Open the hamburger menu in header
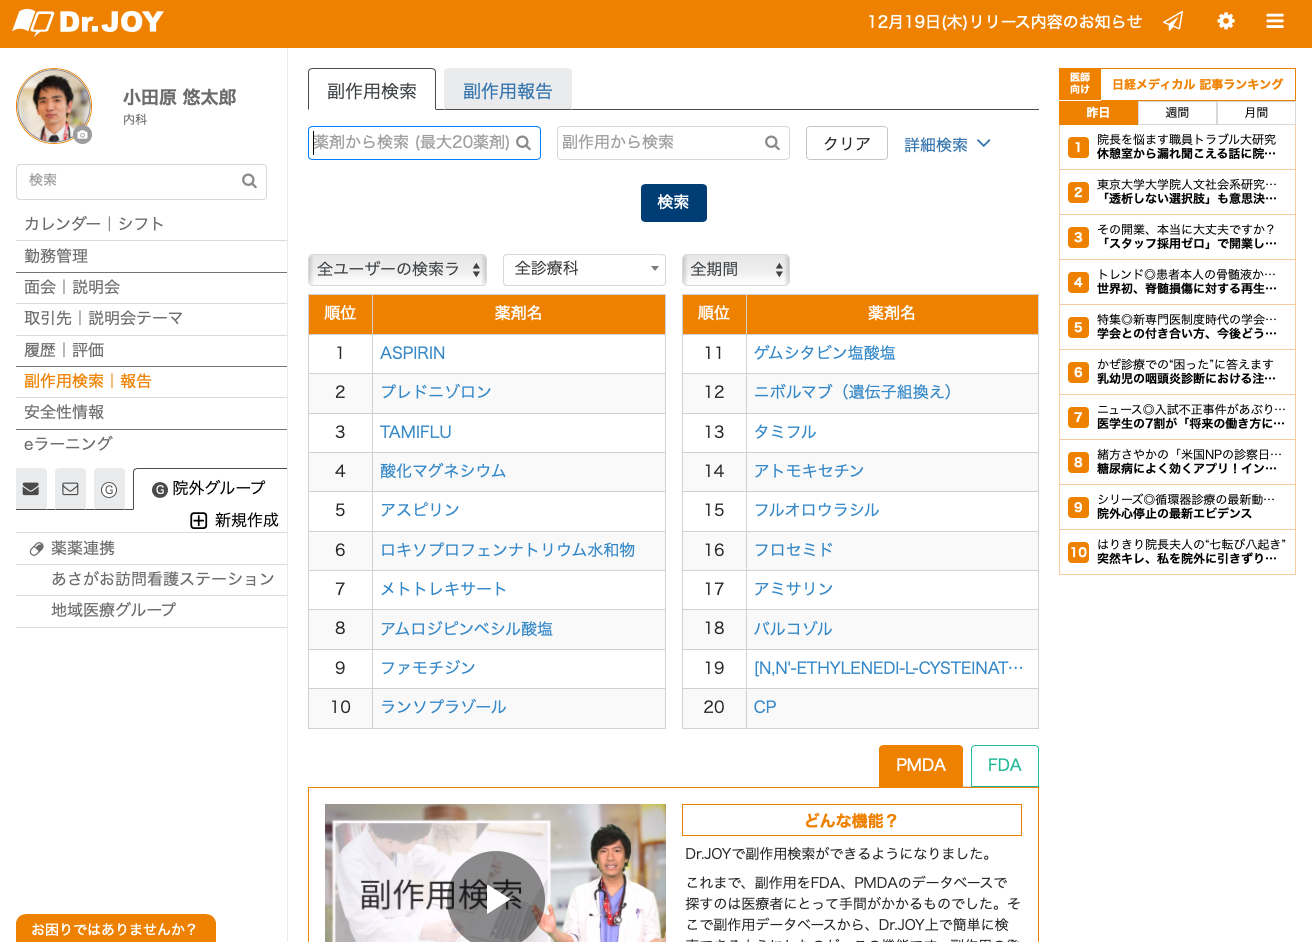The height and width of the screenshot is (942, 1312). tap(1275, 21)
